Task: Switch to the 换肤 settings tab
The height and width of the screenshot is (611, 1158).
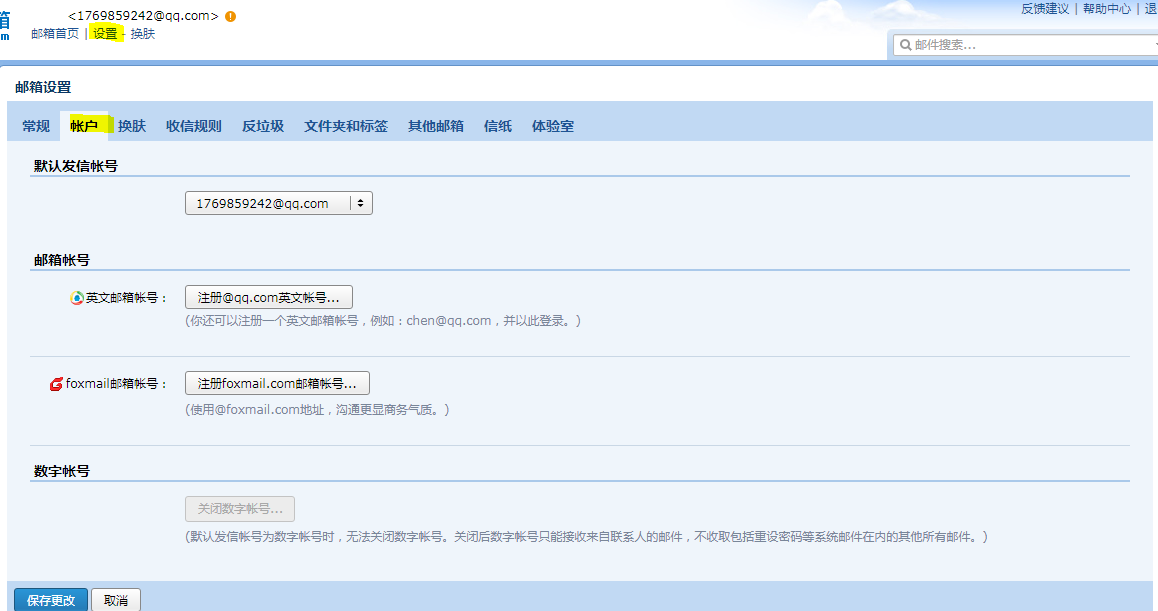Action: 132,126
